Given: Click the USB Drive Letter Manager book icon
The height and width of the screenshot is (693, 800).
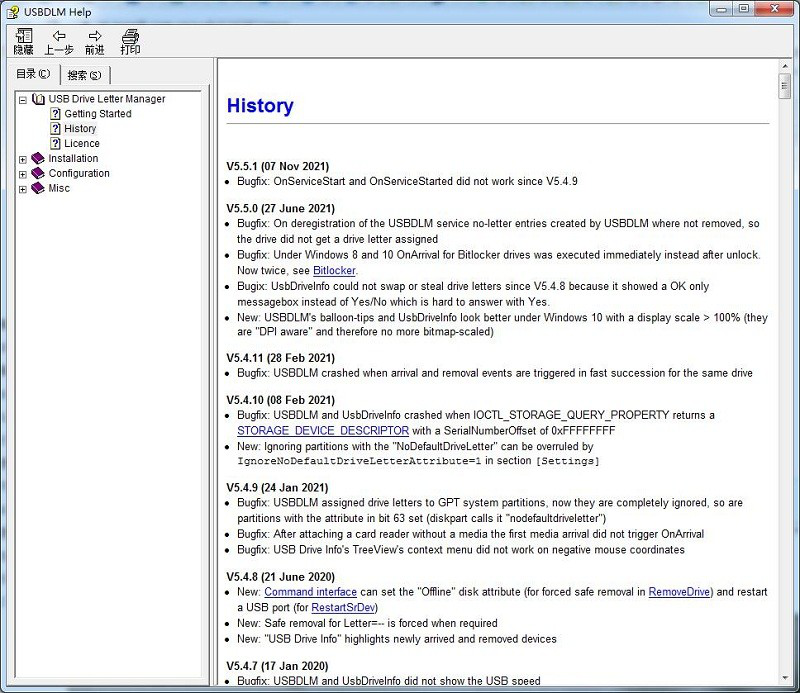Looking at the screenshot, I should (38, 98).
